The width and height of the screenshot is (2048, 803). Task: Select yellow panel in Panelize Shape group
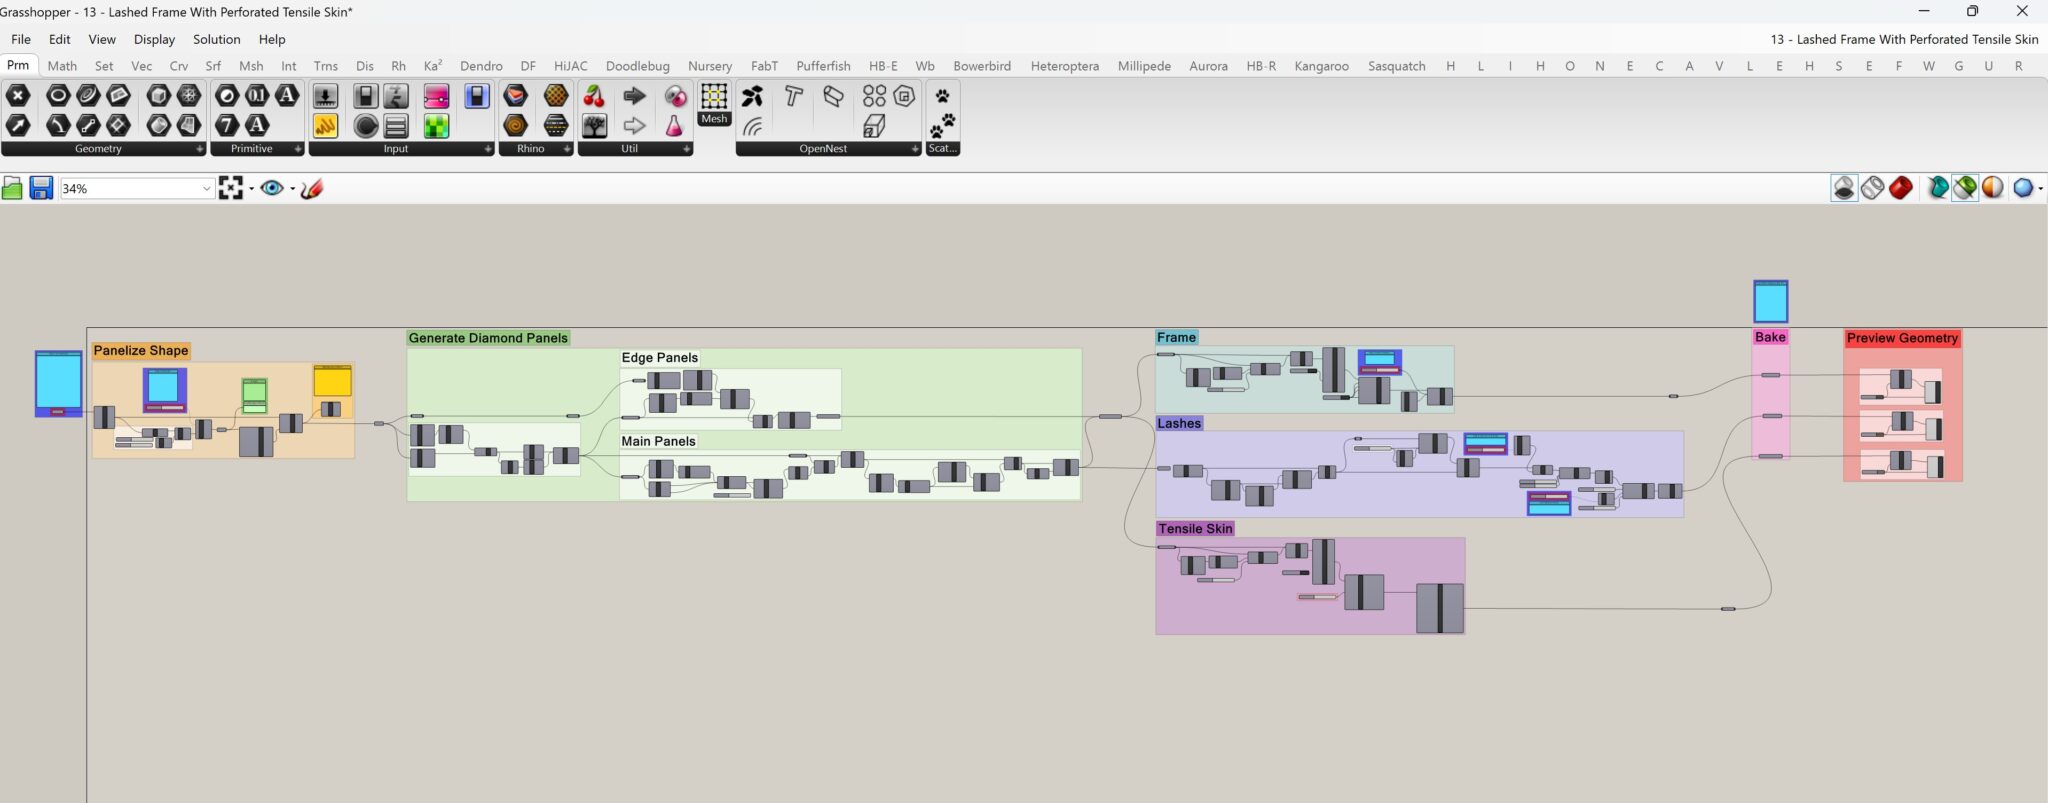[x=332, y=381]
